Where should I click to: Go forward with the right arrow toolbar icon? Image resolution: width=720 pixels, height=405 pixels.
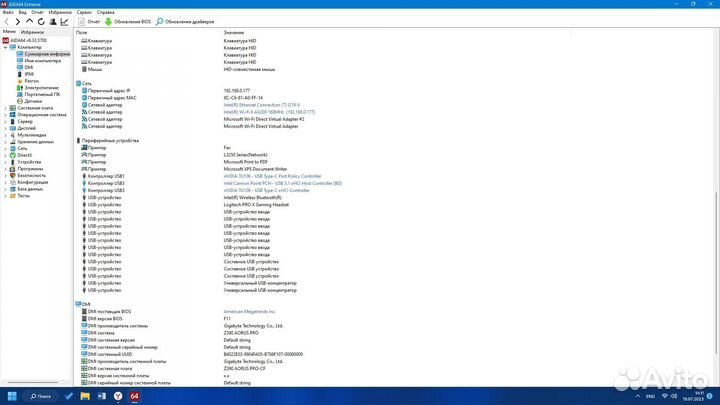pyautogui.click(x=18, y=22)
